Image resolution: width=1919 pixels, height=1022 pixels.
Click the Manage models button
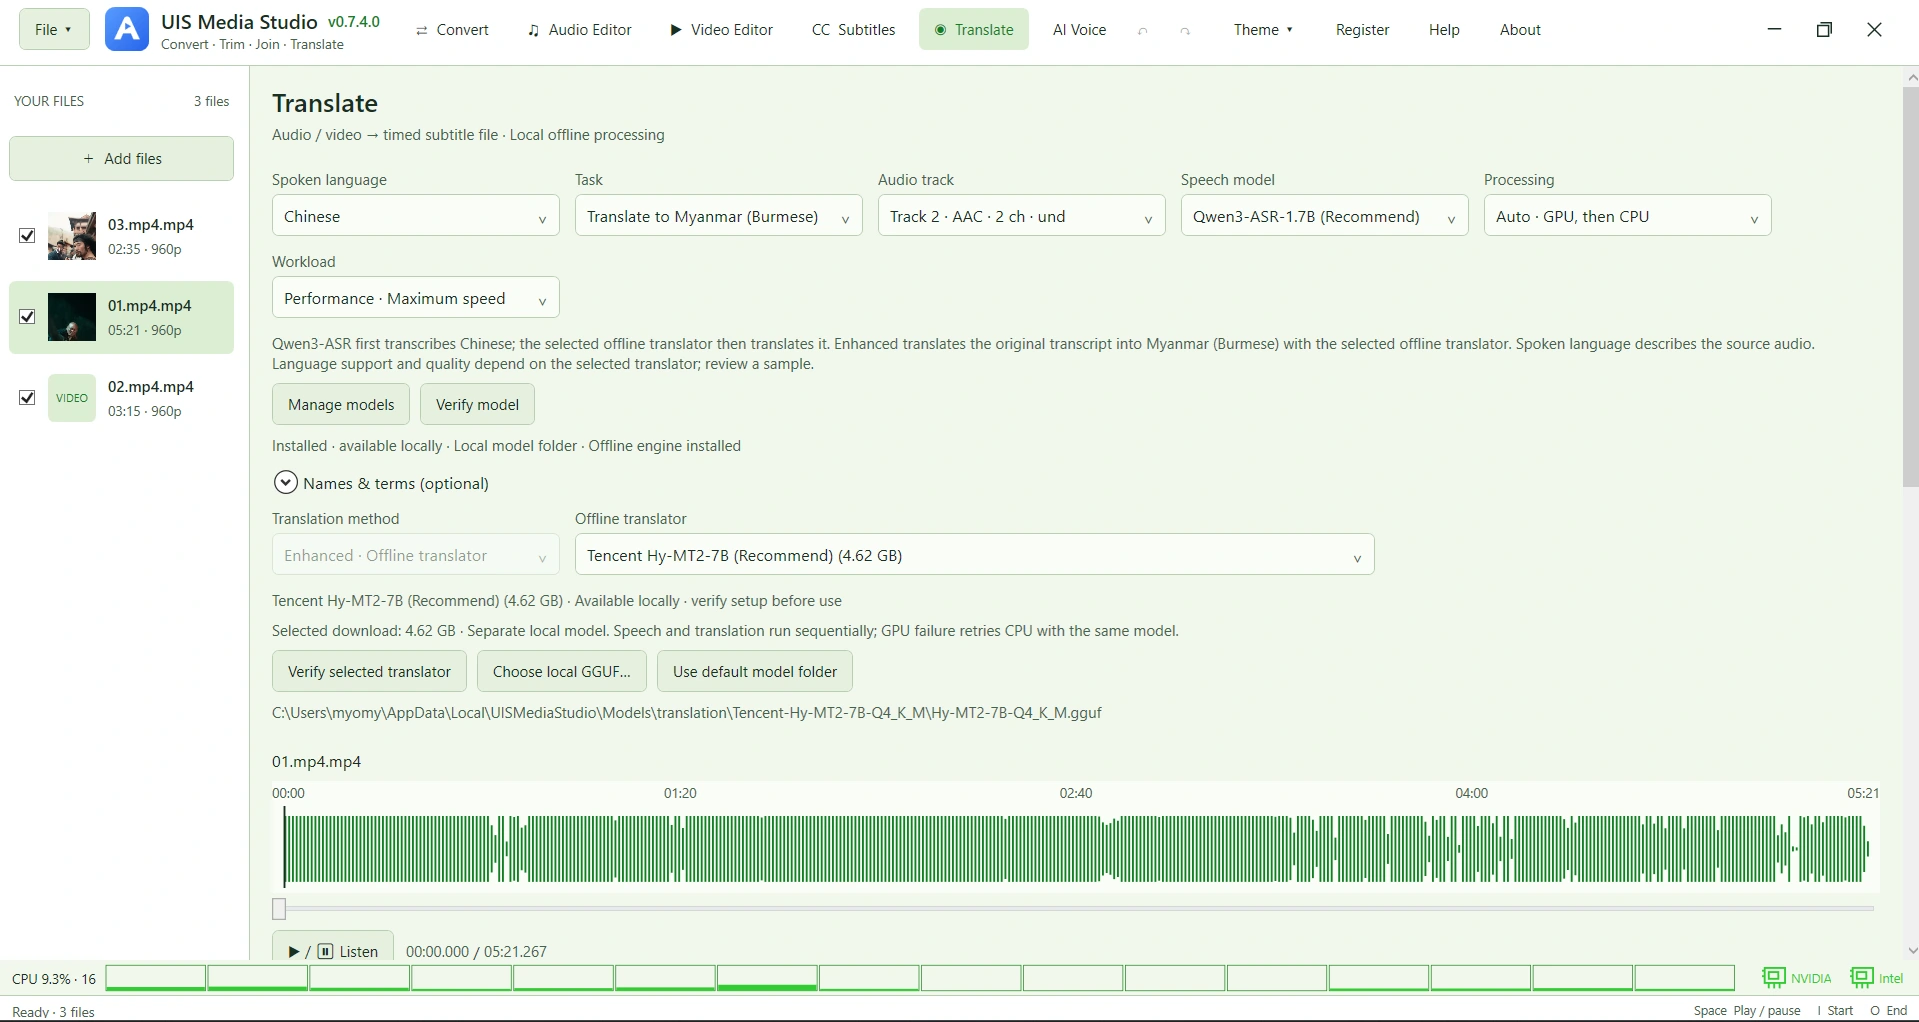341,404
